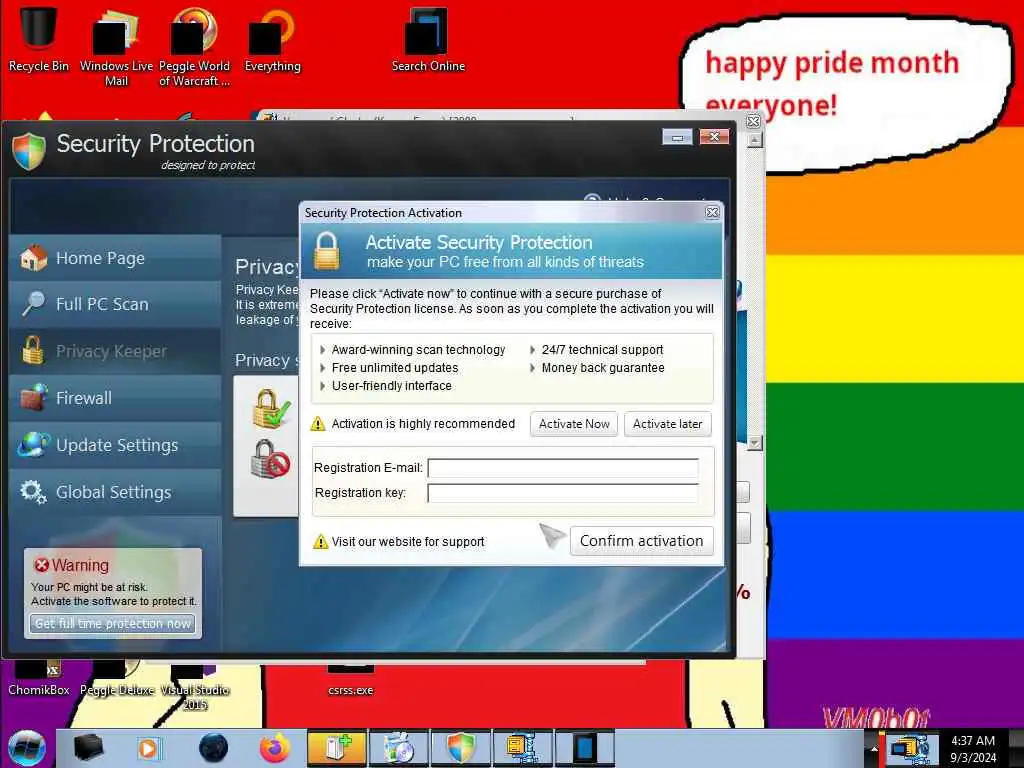Select Full PC Scan in sidebar

115,304
